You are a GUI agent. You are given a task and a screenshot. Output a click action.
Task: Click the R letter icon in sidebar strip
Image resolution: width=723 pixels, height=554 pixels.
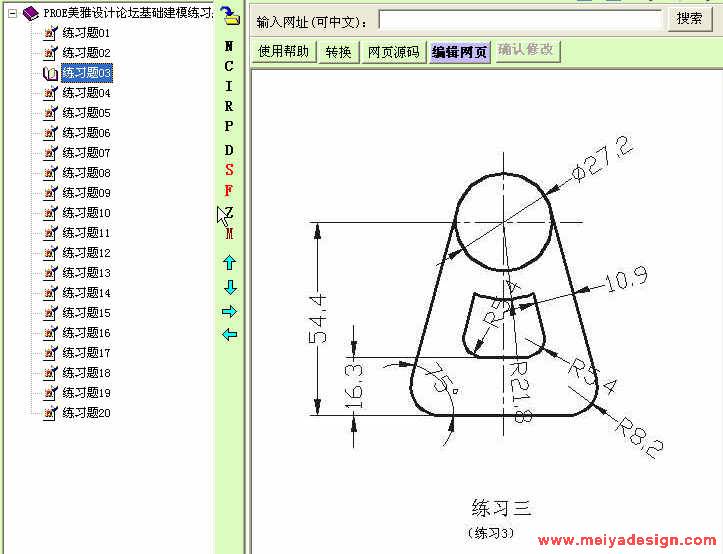[x=229, y=106]
